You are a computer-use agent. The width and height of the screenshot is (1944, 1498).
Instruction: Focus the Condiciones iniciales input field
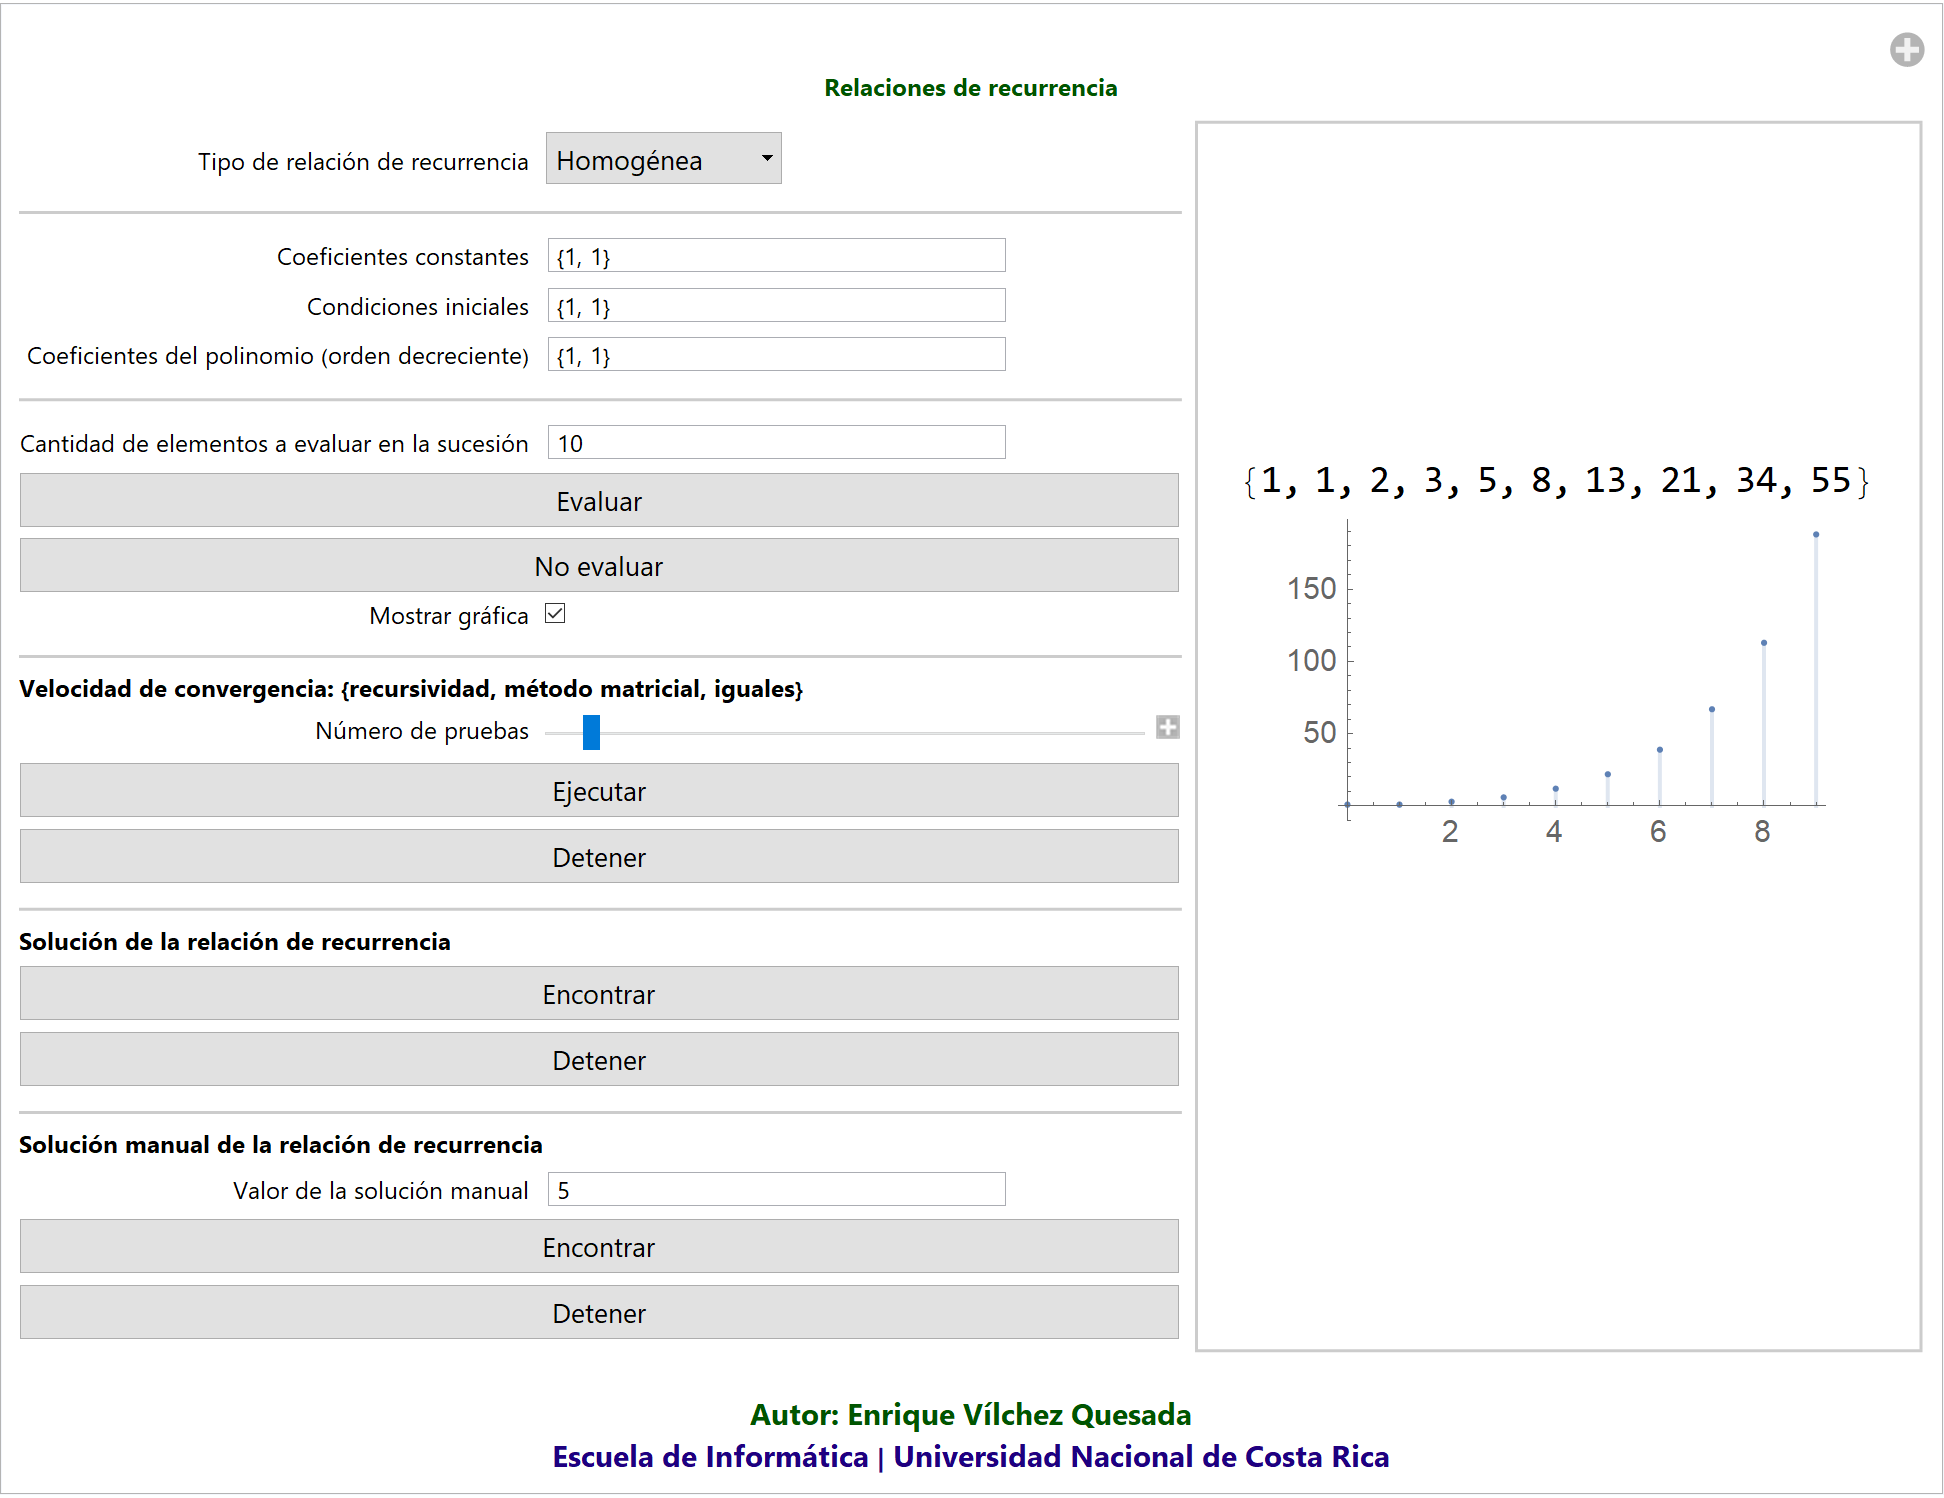coord(776,306)
